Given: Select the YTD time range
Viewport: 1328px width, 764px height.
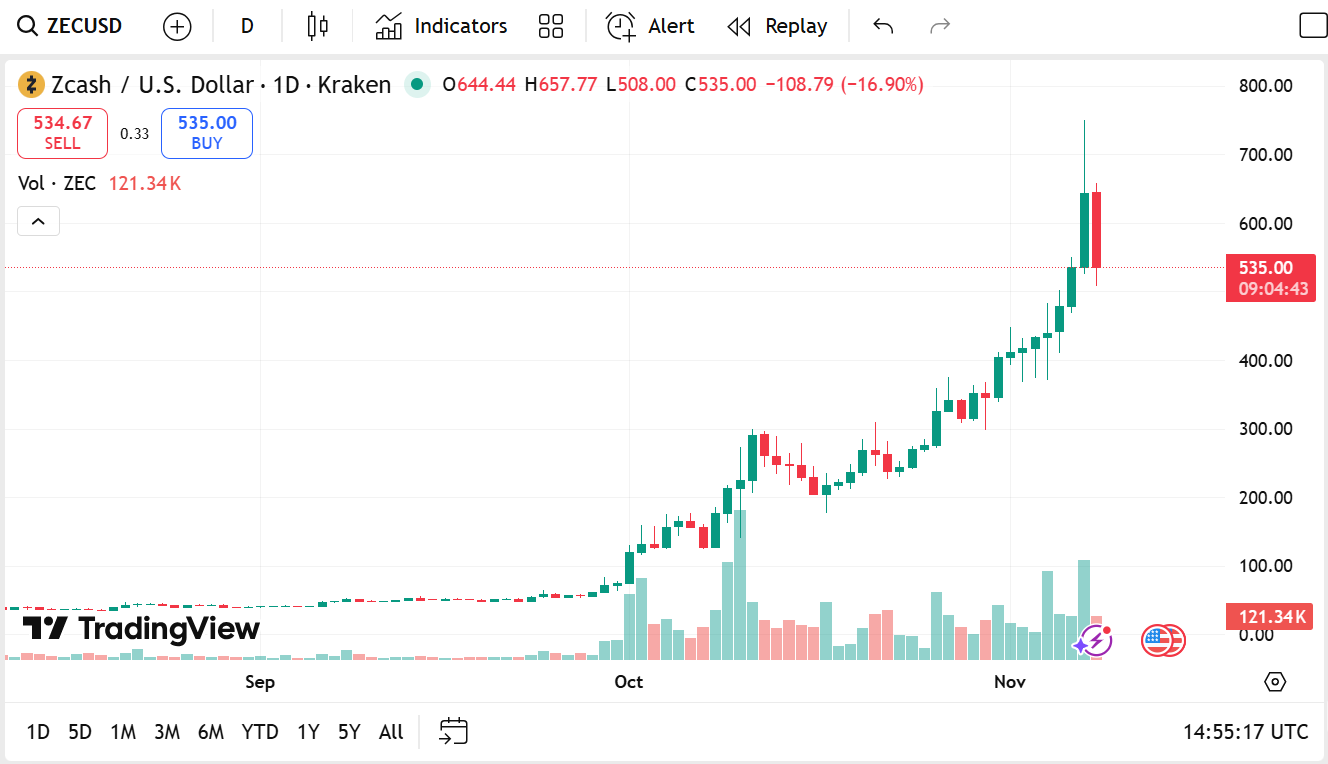Looking at the screenshot, I should [260, 732].
